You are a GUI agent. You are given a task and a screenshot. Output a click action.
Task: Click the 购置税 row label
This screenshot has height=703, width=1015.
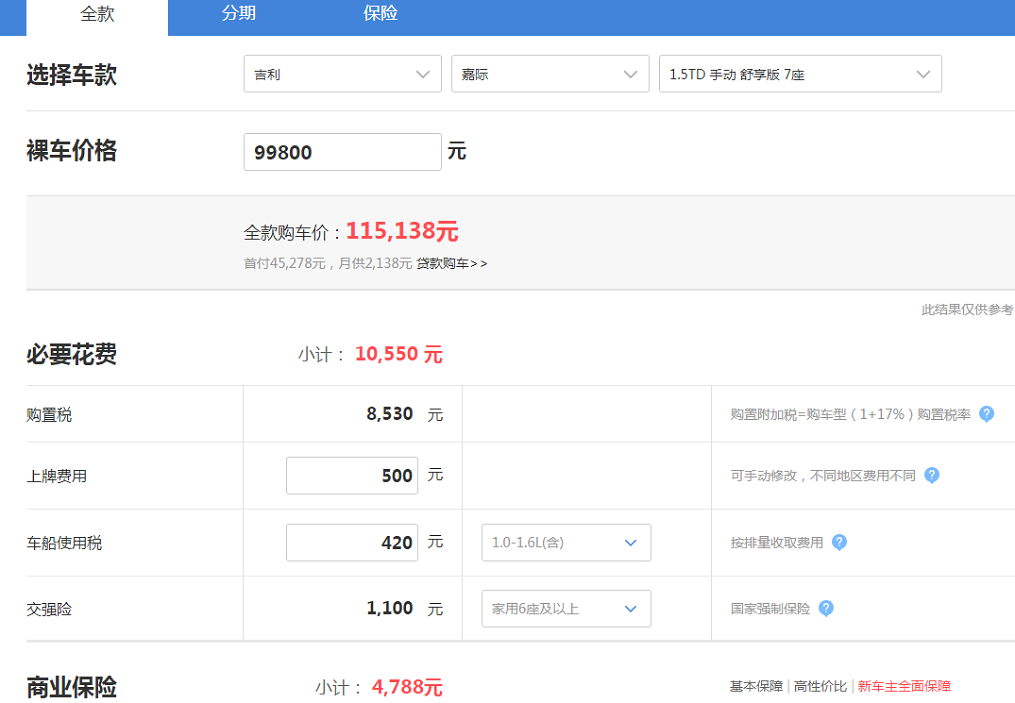(x=49, y=415)
